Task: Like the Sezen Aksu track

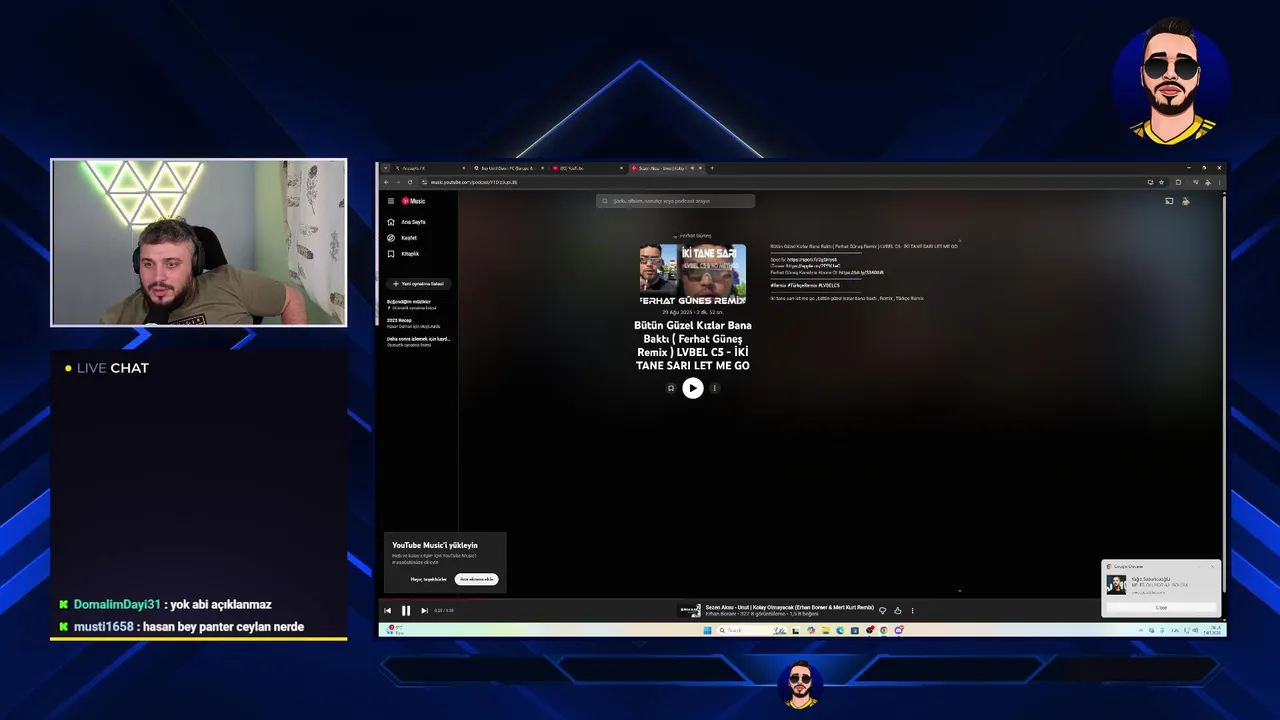Action: 898,610
